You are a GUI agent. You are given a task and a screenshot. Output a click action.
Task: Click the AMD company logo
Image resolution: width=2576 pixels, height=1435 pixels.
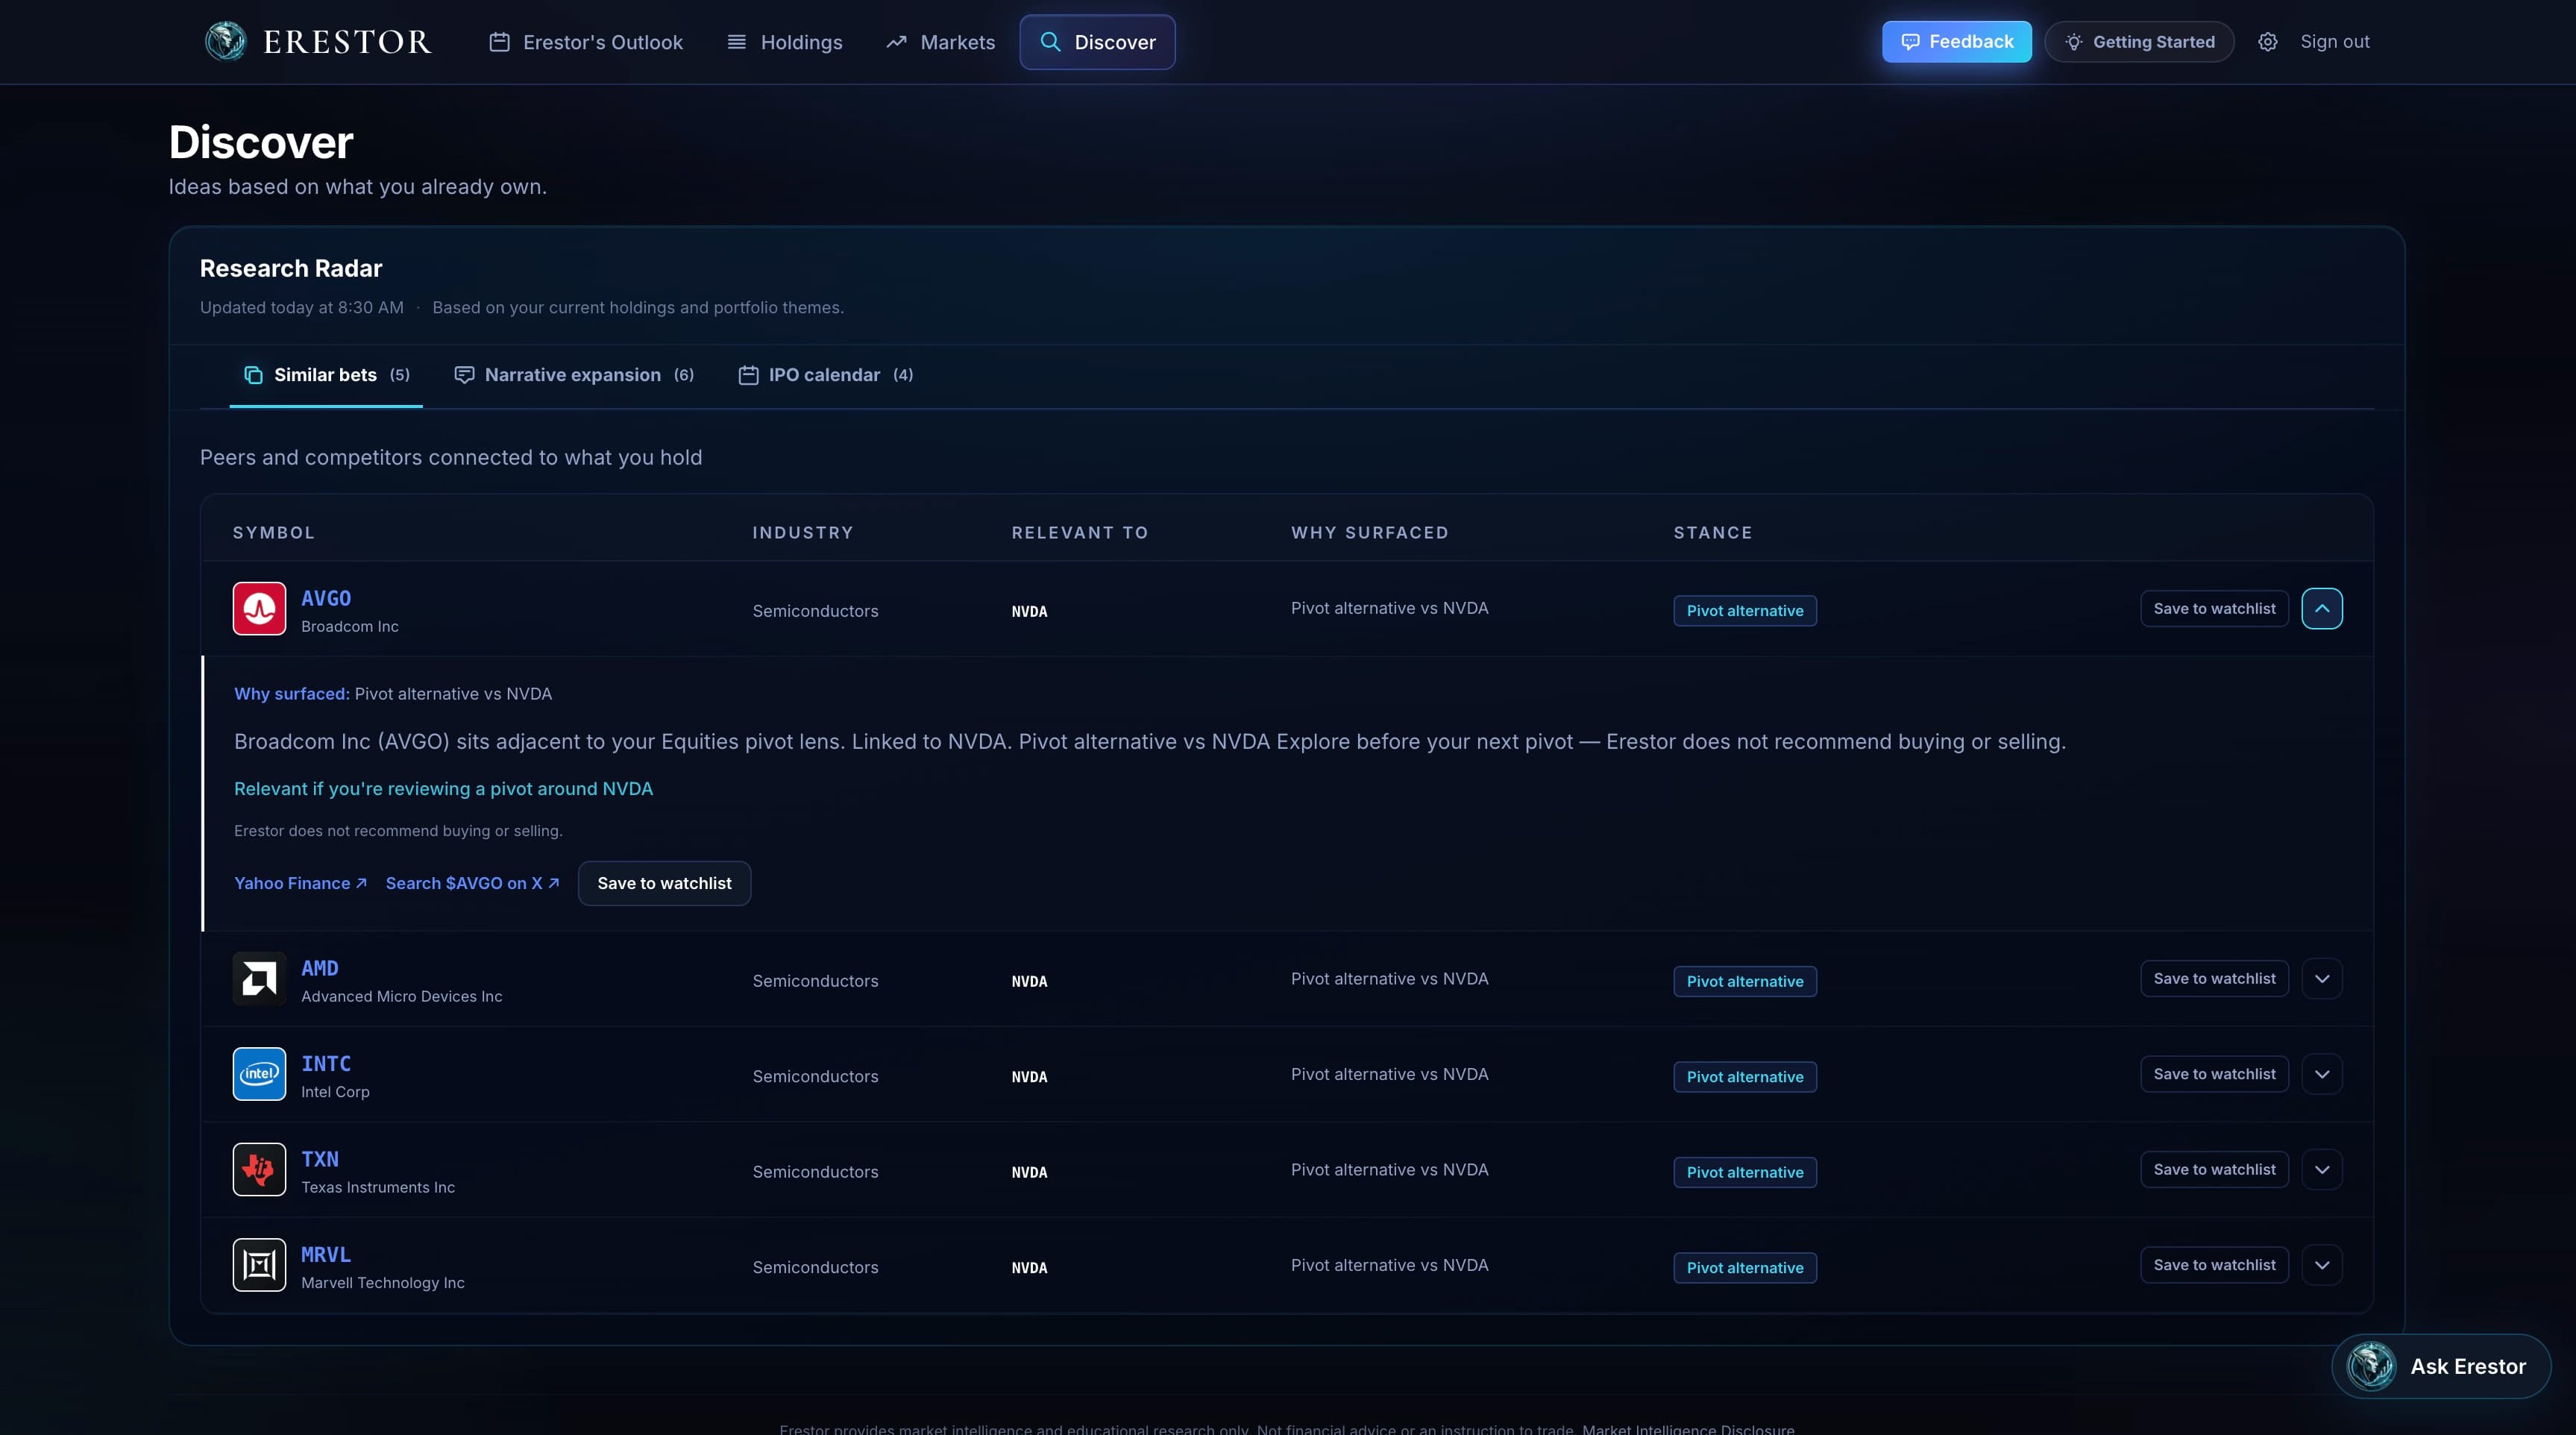point(259,978)
